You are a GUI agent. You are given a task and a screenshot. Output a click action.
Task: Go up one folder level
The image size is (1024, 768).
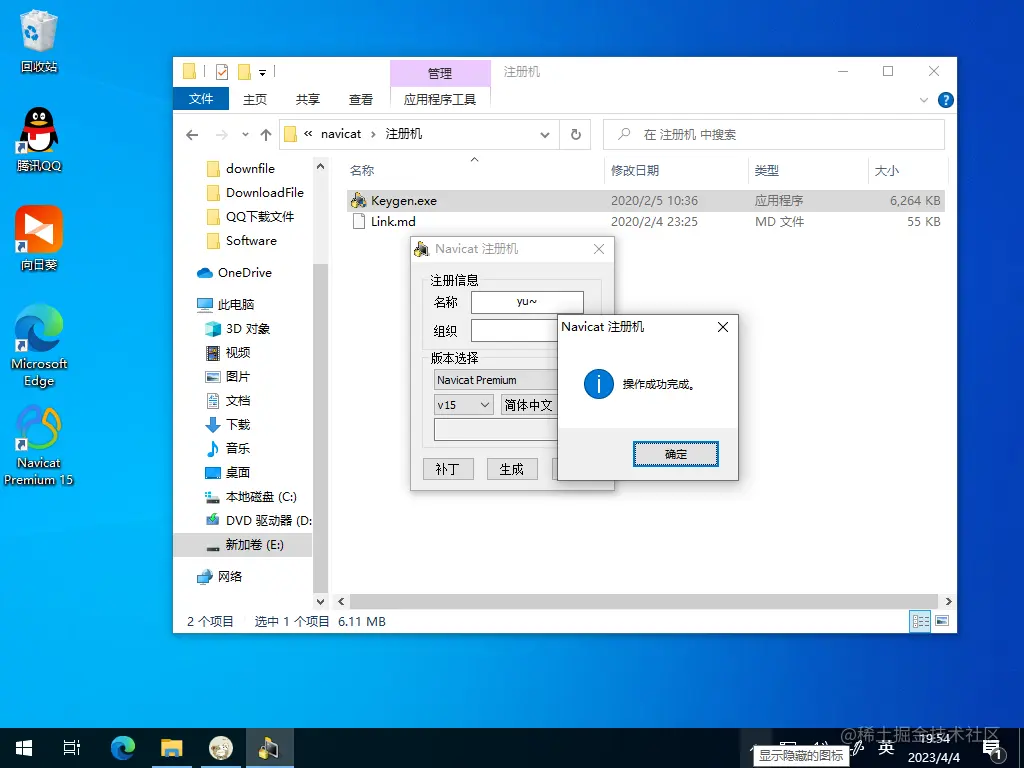coord(265,135)
